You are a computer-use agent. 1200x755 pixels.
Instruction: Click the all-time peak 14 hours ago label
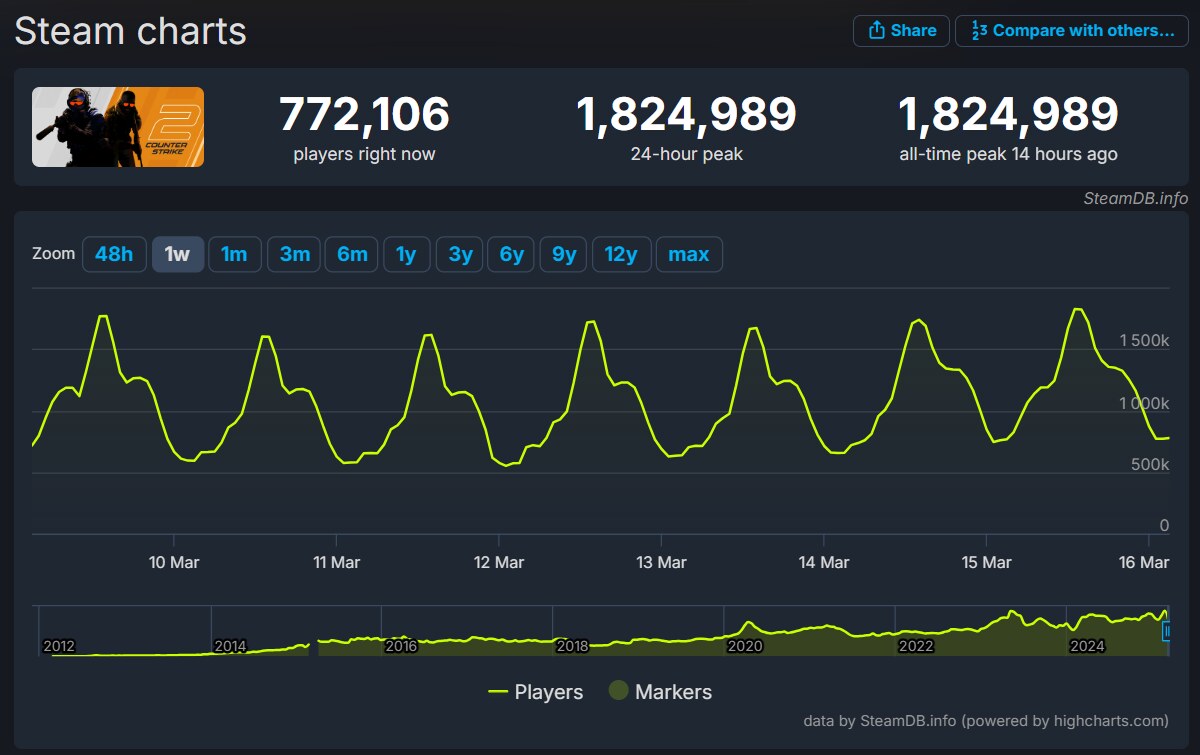[x=1008, y=154]
